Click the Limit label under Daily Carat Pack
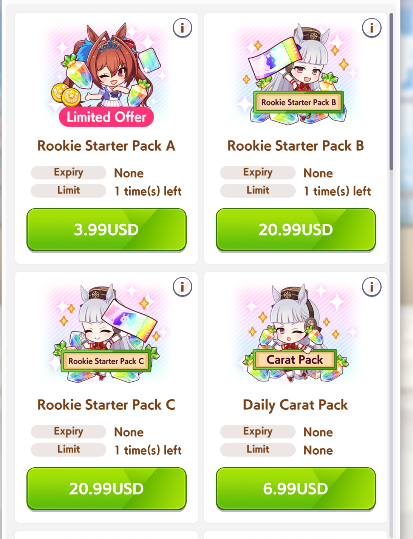 (258, 449)
